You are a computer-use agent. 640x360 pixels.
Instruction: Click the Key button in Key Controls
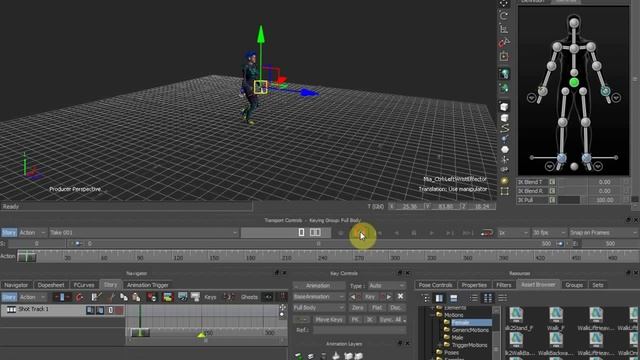370,297
